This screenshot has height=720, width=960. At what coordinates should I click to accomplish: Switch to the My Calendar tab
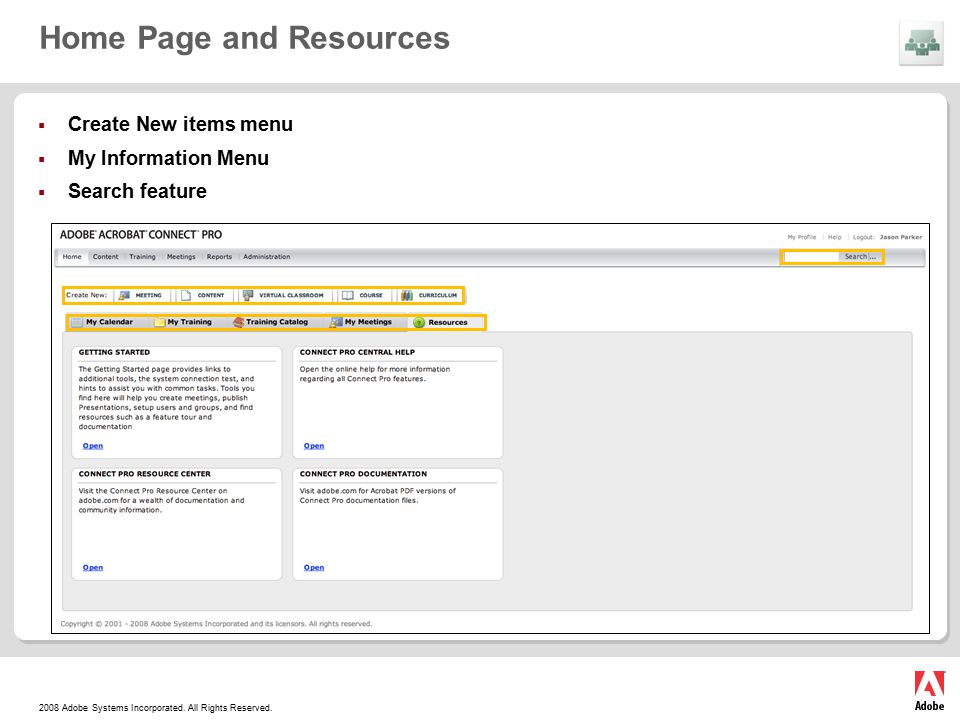coord(102,322)
